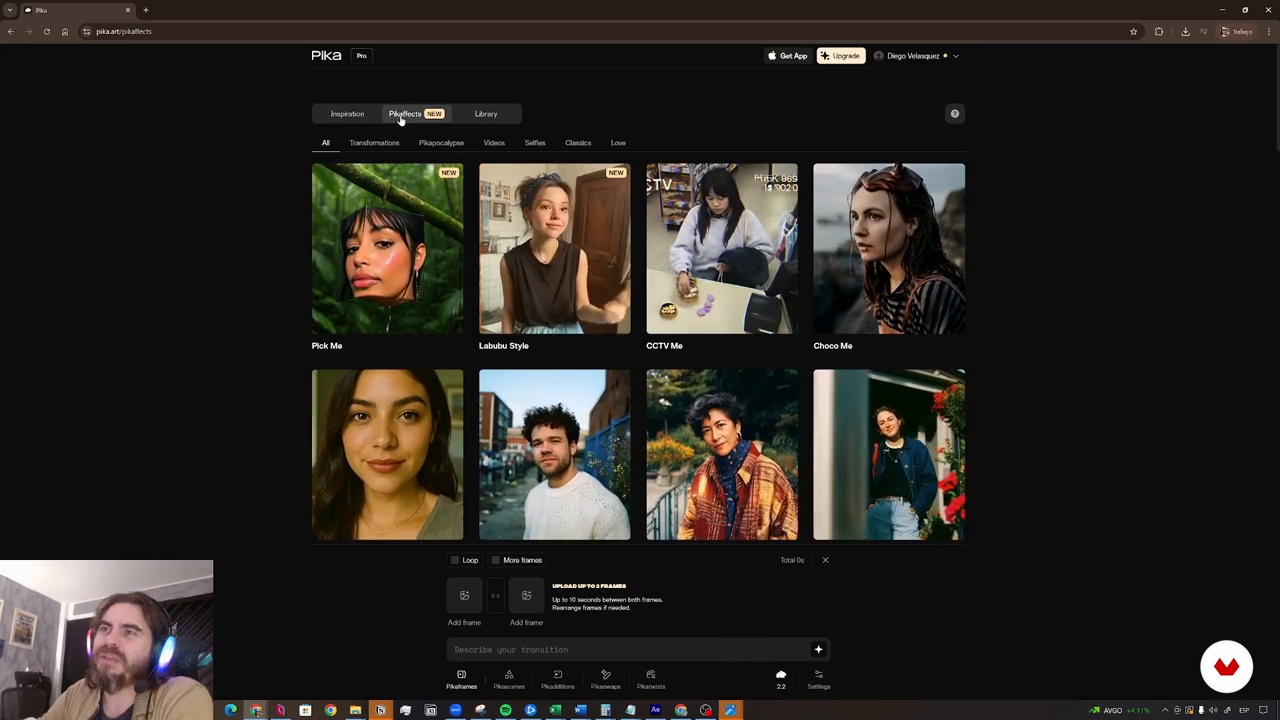Image resolution: width=1280 pixels, height=720 pixels.
Task: Select the Pikatwists tool
Action: point(650,679)
